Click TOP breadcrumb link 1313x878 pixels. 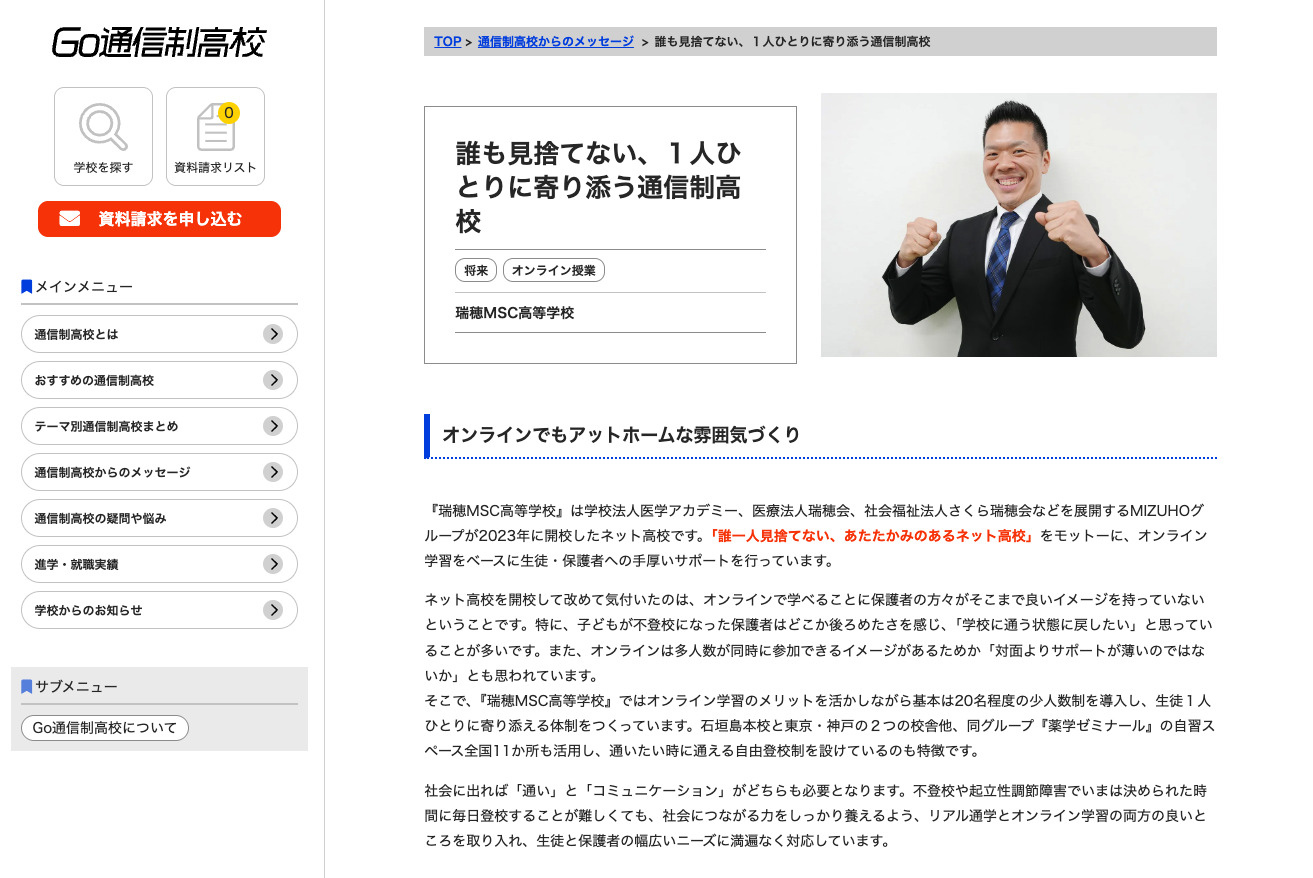point(447,42)
